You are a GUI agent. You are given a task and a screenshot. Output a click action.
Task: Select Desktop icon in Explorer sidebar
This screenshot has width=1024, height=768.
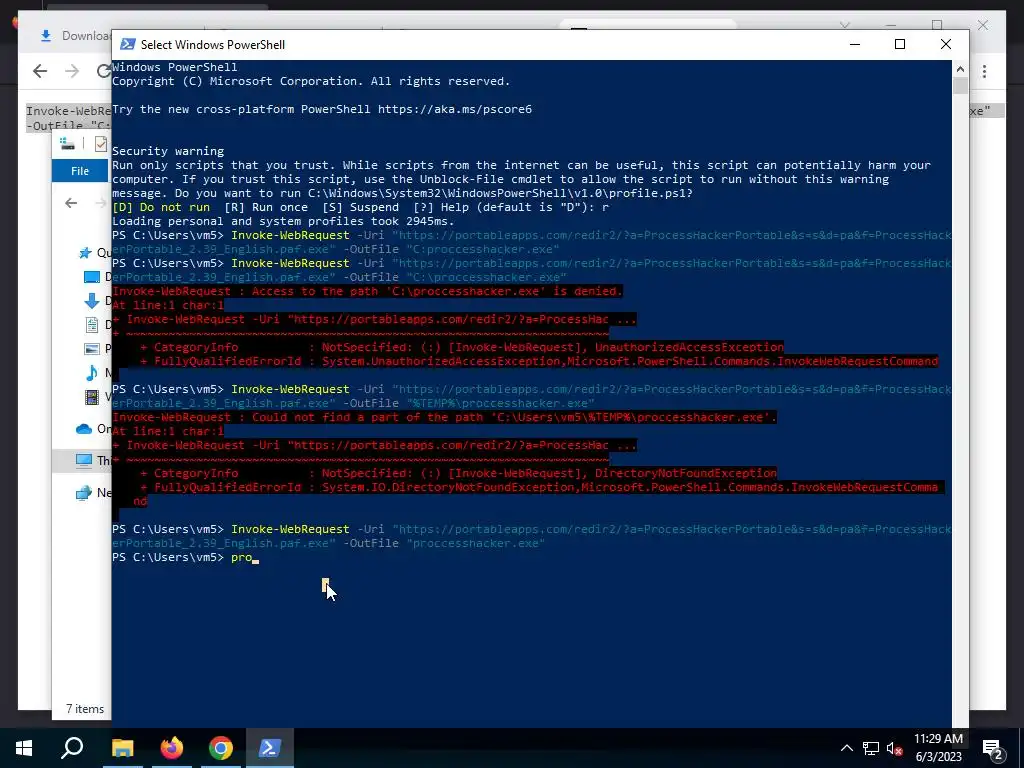point(92,277)
